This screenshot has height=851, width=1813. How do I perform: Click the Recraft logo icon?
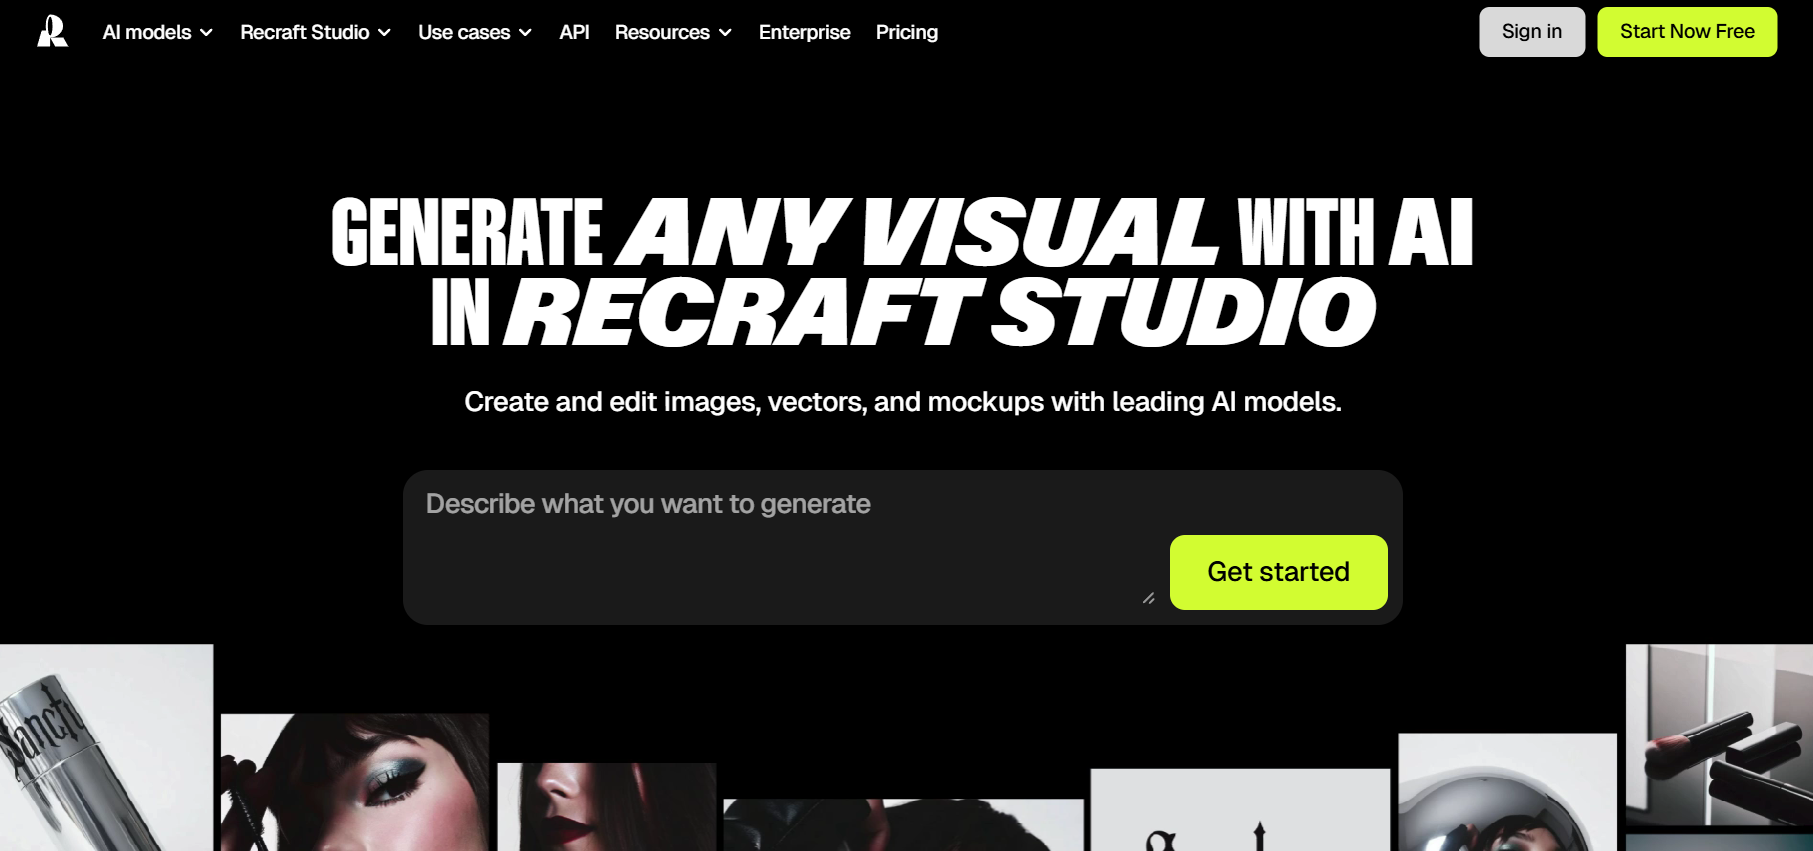pos(52,32)
